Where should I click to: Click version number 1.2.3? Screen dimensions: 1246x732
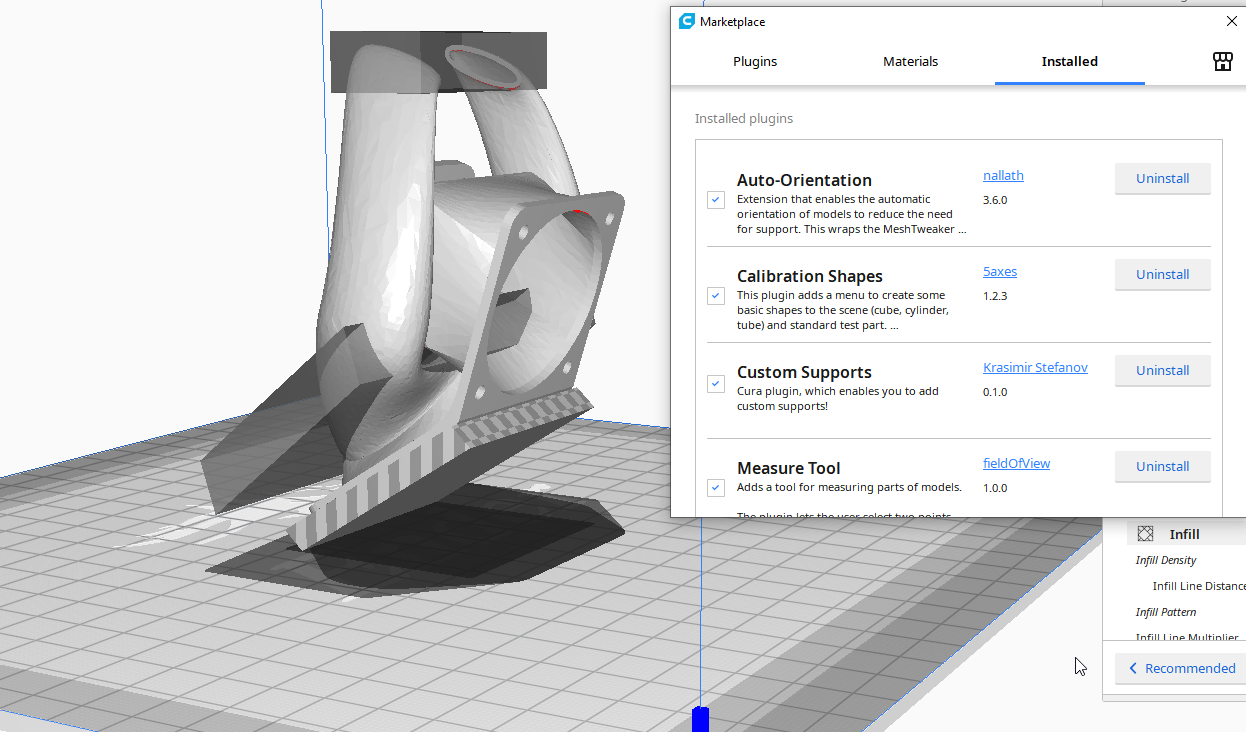[995, 296]
